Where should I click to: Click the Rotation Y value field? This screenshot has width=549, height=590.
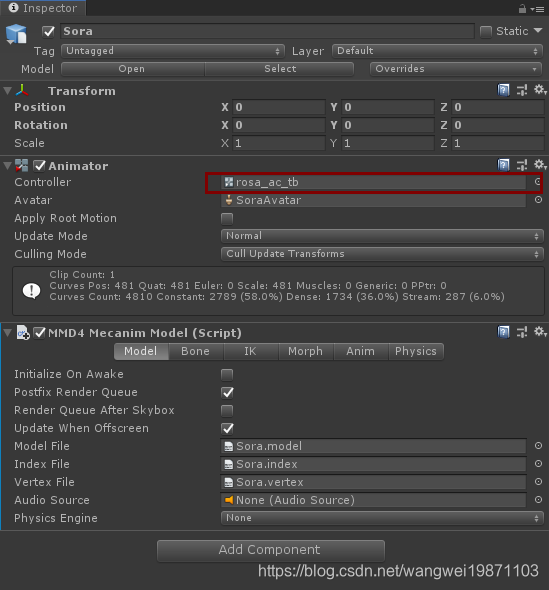tap(388, 125)
